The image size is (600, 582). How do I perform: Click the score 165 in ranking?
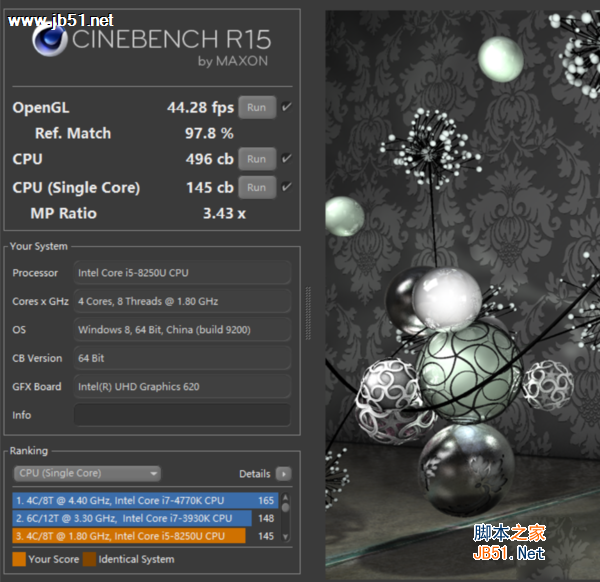[x=266, y=500]
